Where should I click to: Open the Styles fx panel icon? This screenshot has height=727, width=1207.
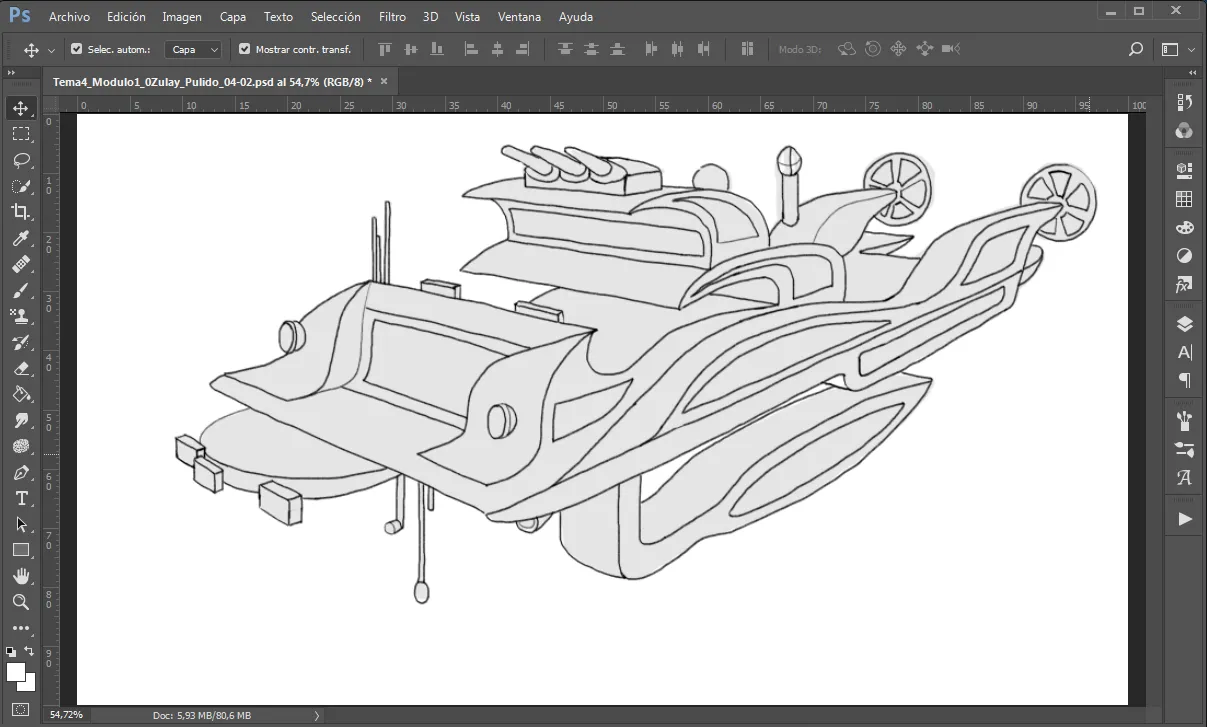click(x=1184, y=285)
